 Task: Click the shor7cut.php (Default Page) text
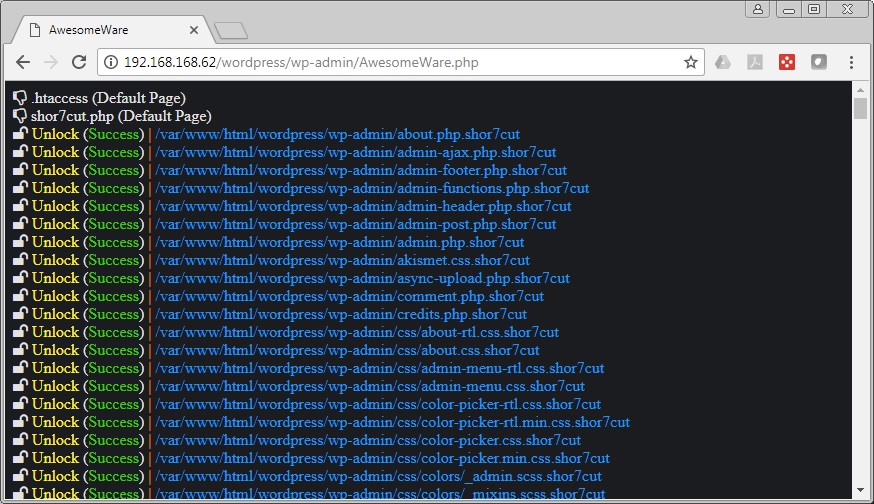(121, 116)
